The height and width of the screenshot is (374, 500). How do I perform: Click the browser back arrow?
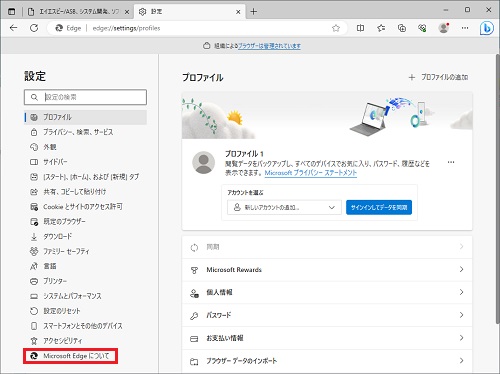[13, 28]
